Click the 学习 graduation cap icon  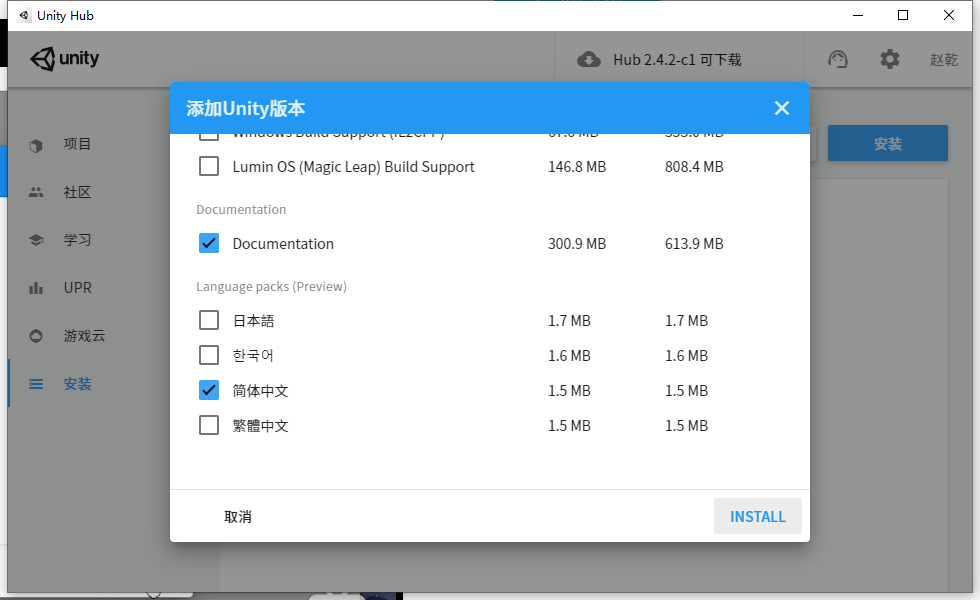[x=36, y=240]
